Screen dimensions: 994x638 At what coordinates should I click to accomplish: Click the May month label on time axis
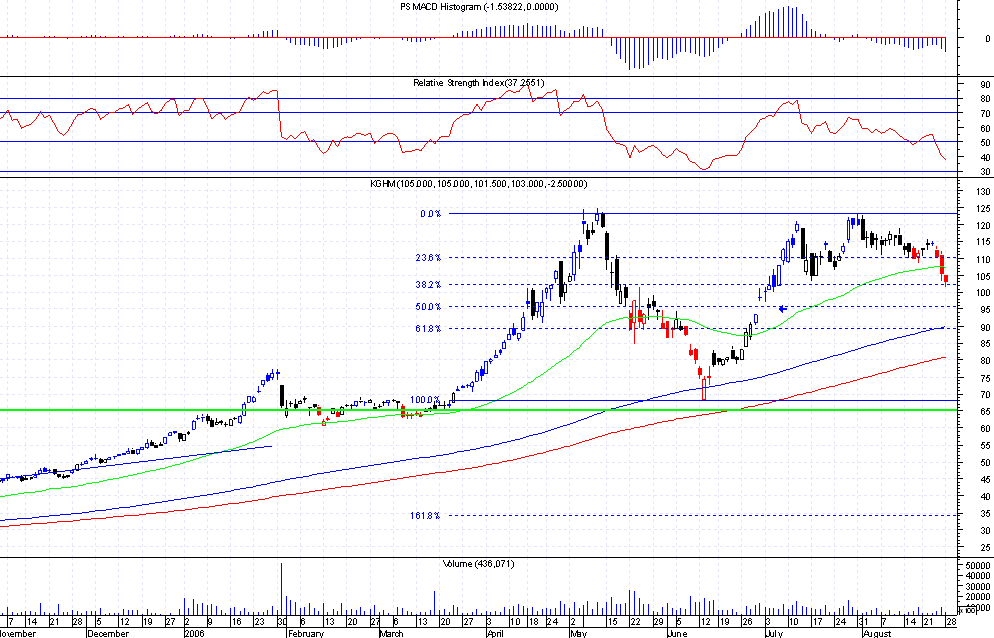[x=578, y=633]
